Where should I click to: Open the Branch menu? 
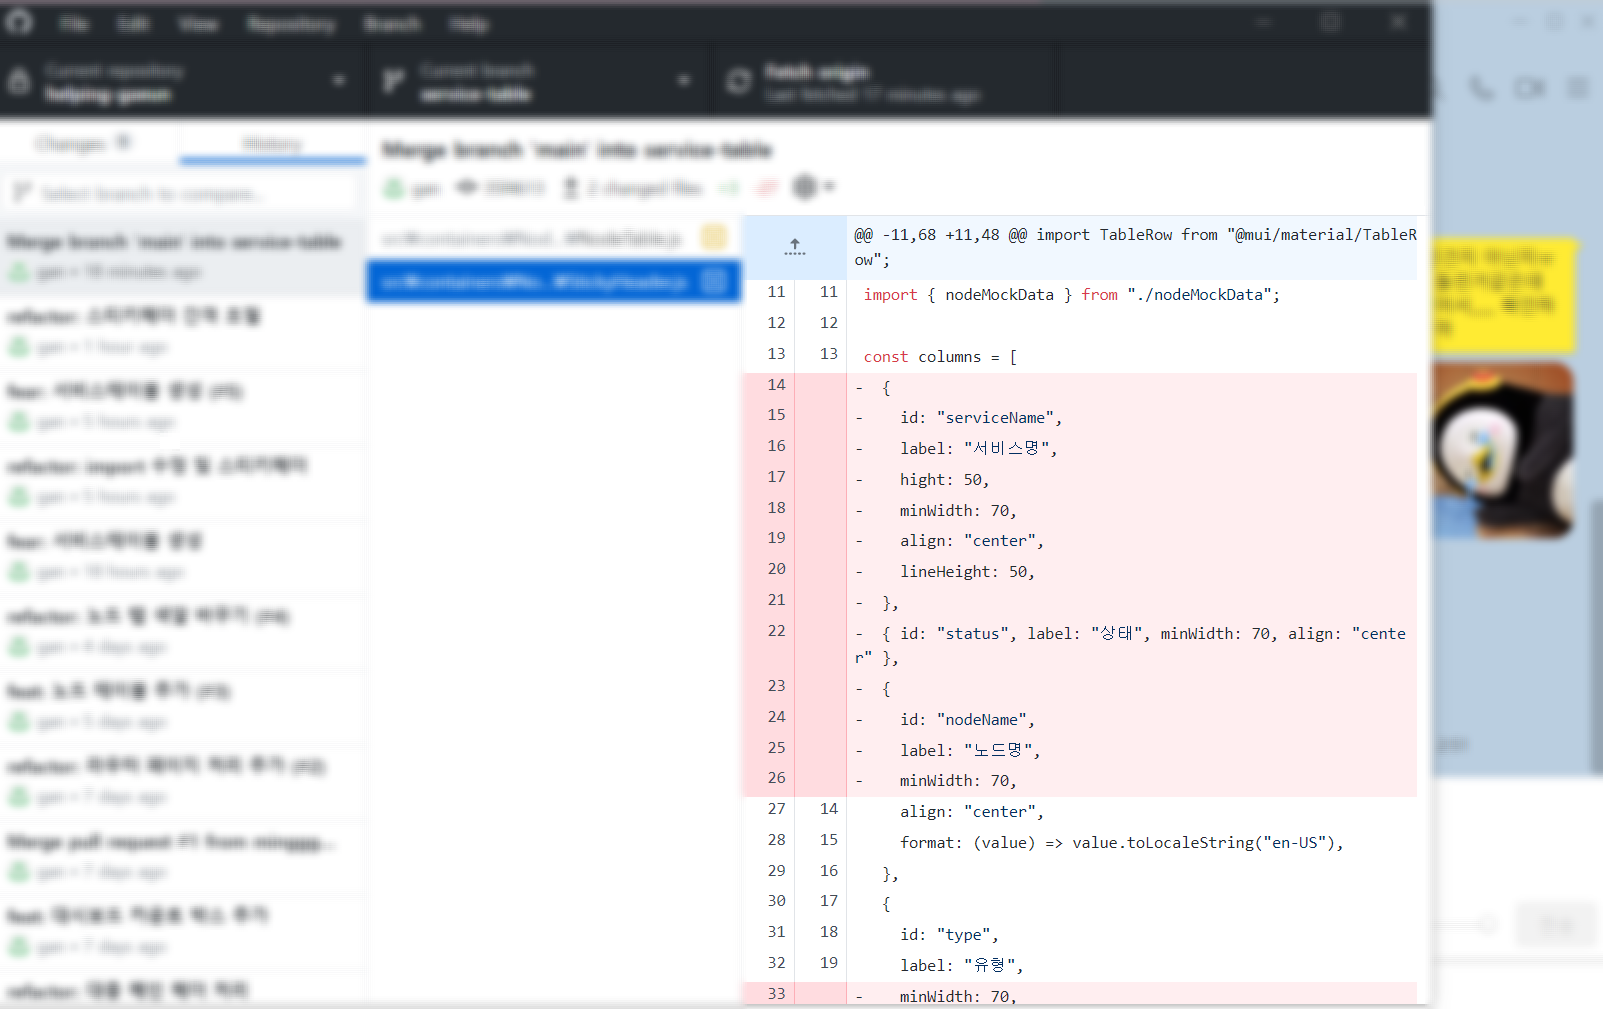click(x=392, y=23)
